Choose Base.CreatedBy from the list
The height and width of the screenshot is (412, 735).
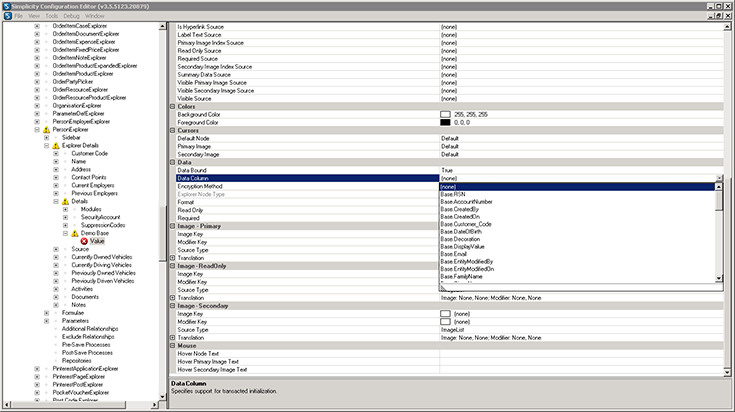pos(577,209)
